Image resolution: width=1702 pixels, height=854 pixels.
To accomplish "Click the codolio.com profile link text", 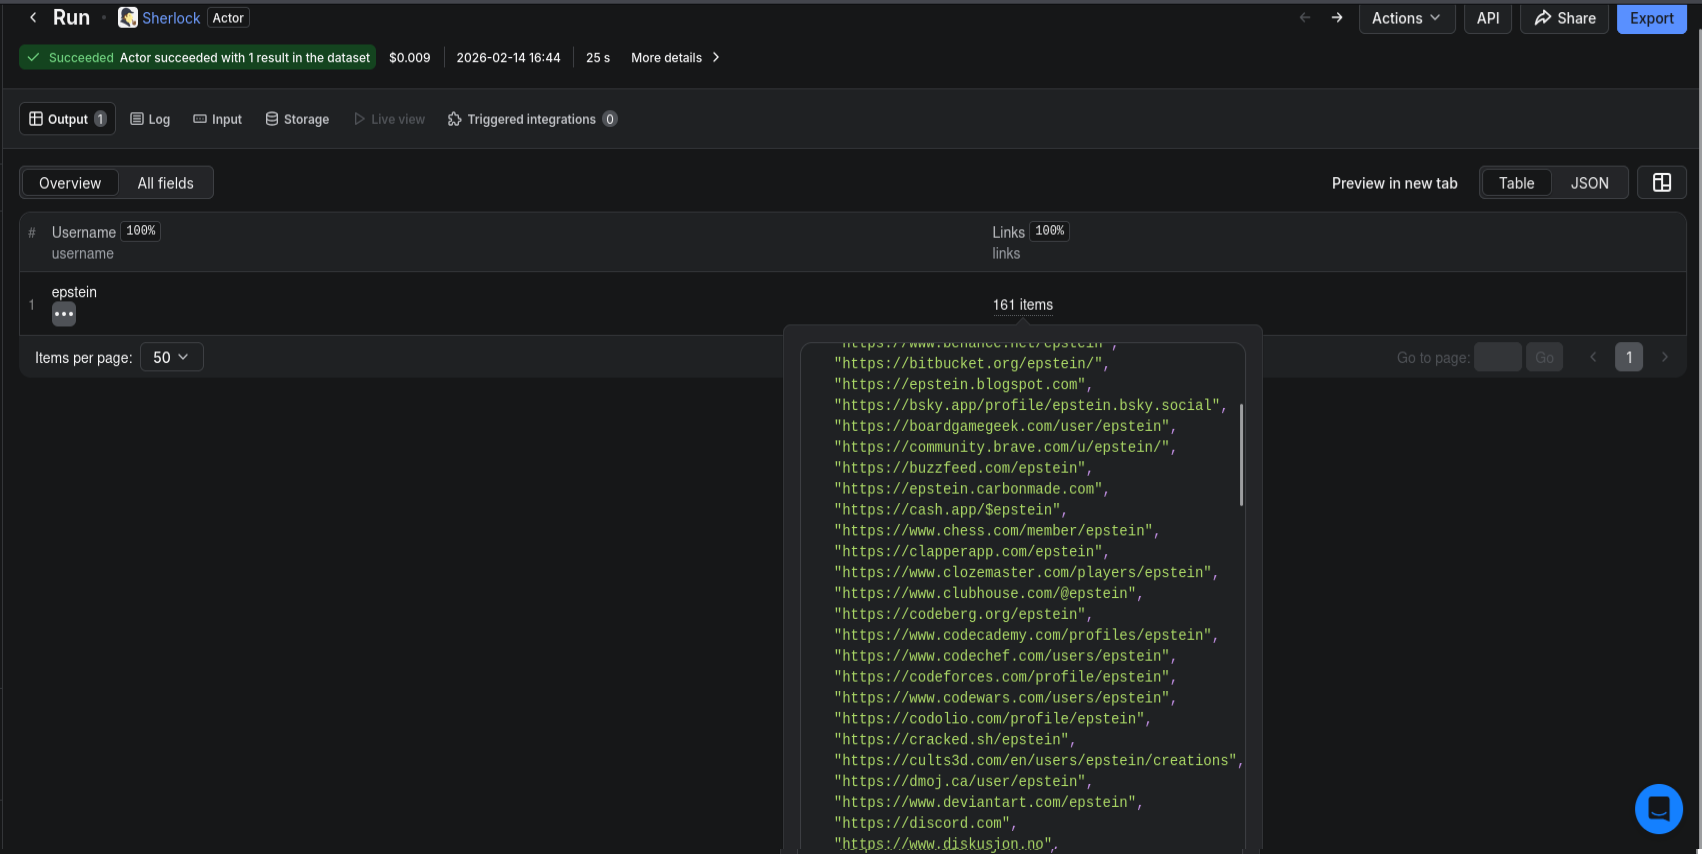I will pos(989,721).
